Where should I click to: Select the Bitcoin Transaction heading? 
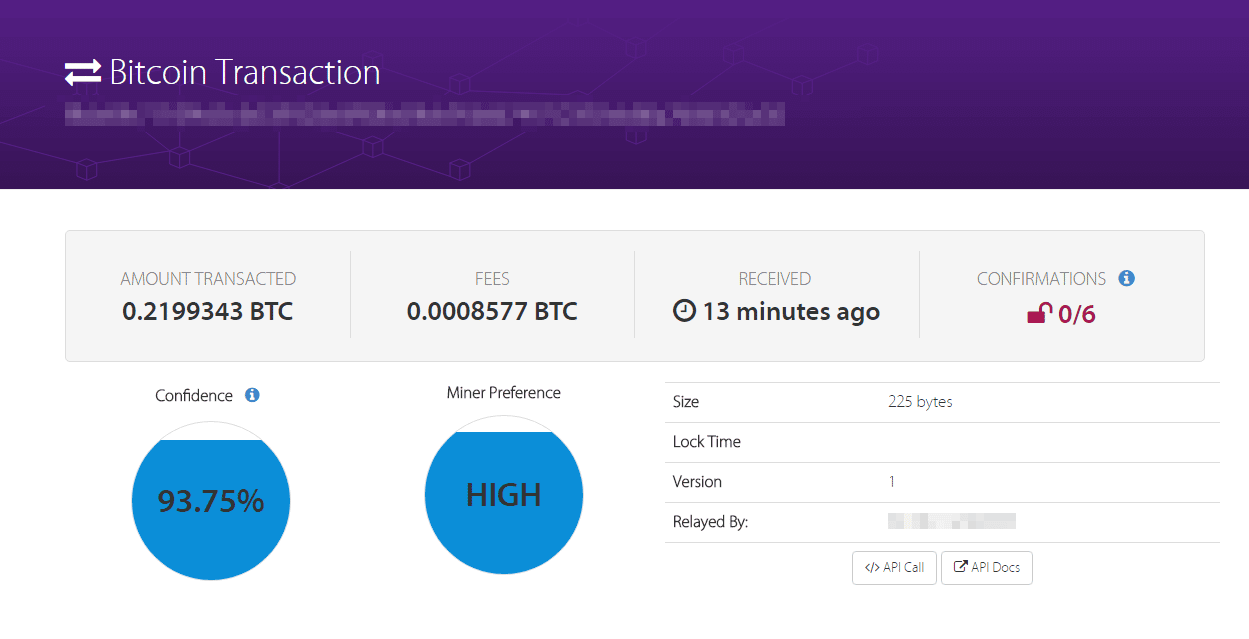tap(245, 73)
